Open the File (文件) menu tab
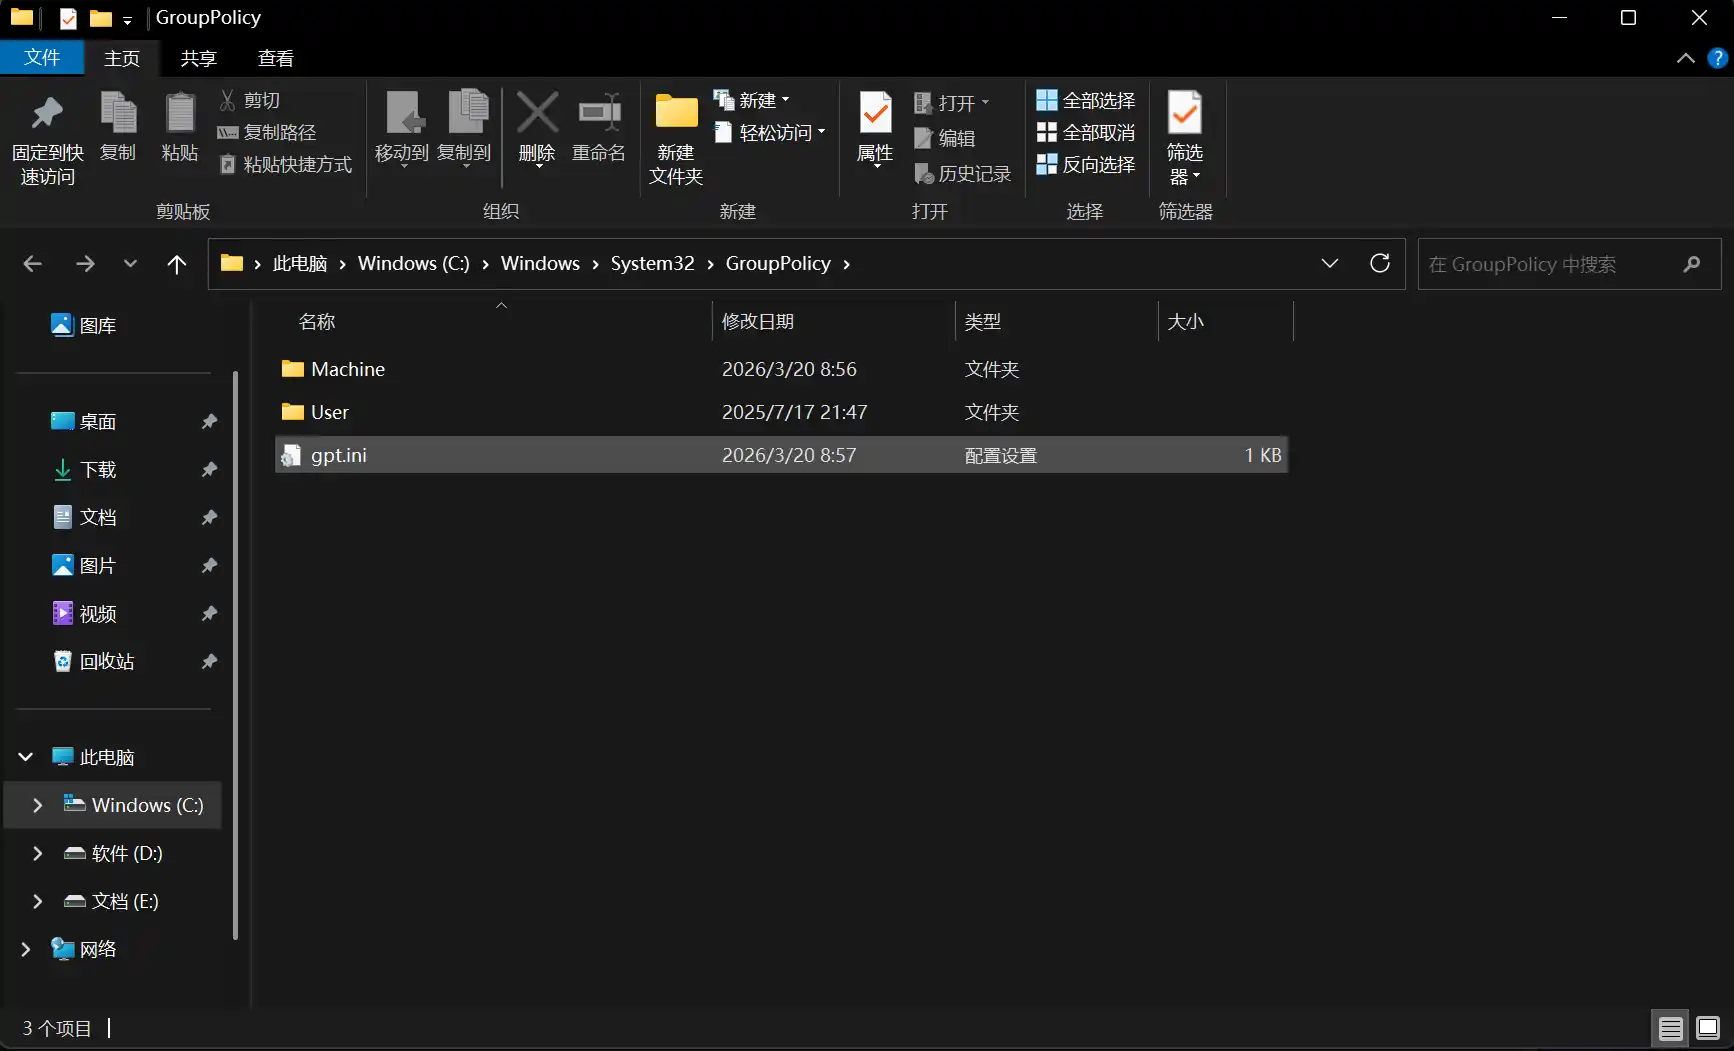Viewport: 1734px width, 1051px height. click(x=42, y=58)
